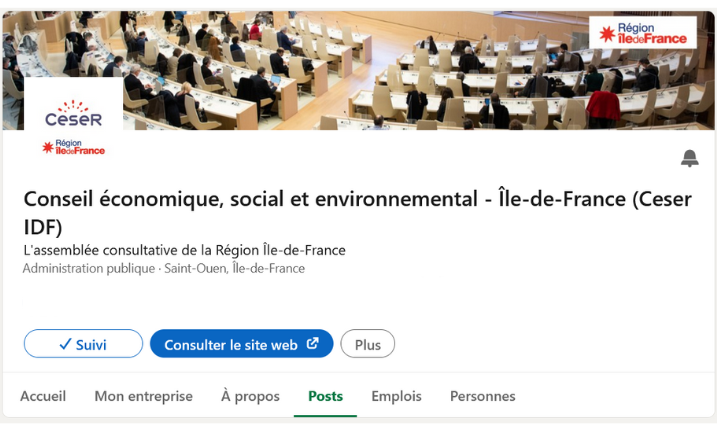This screenshot has height=427, width=717.
Task: Click the notification bell icon
Action: [x=690, y=158]
